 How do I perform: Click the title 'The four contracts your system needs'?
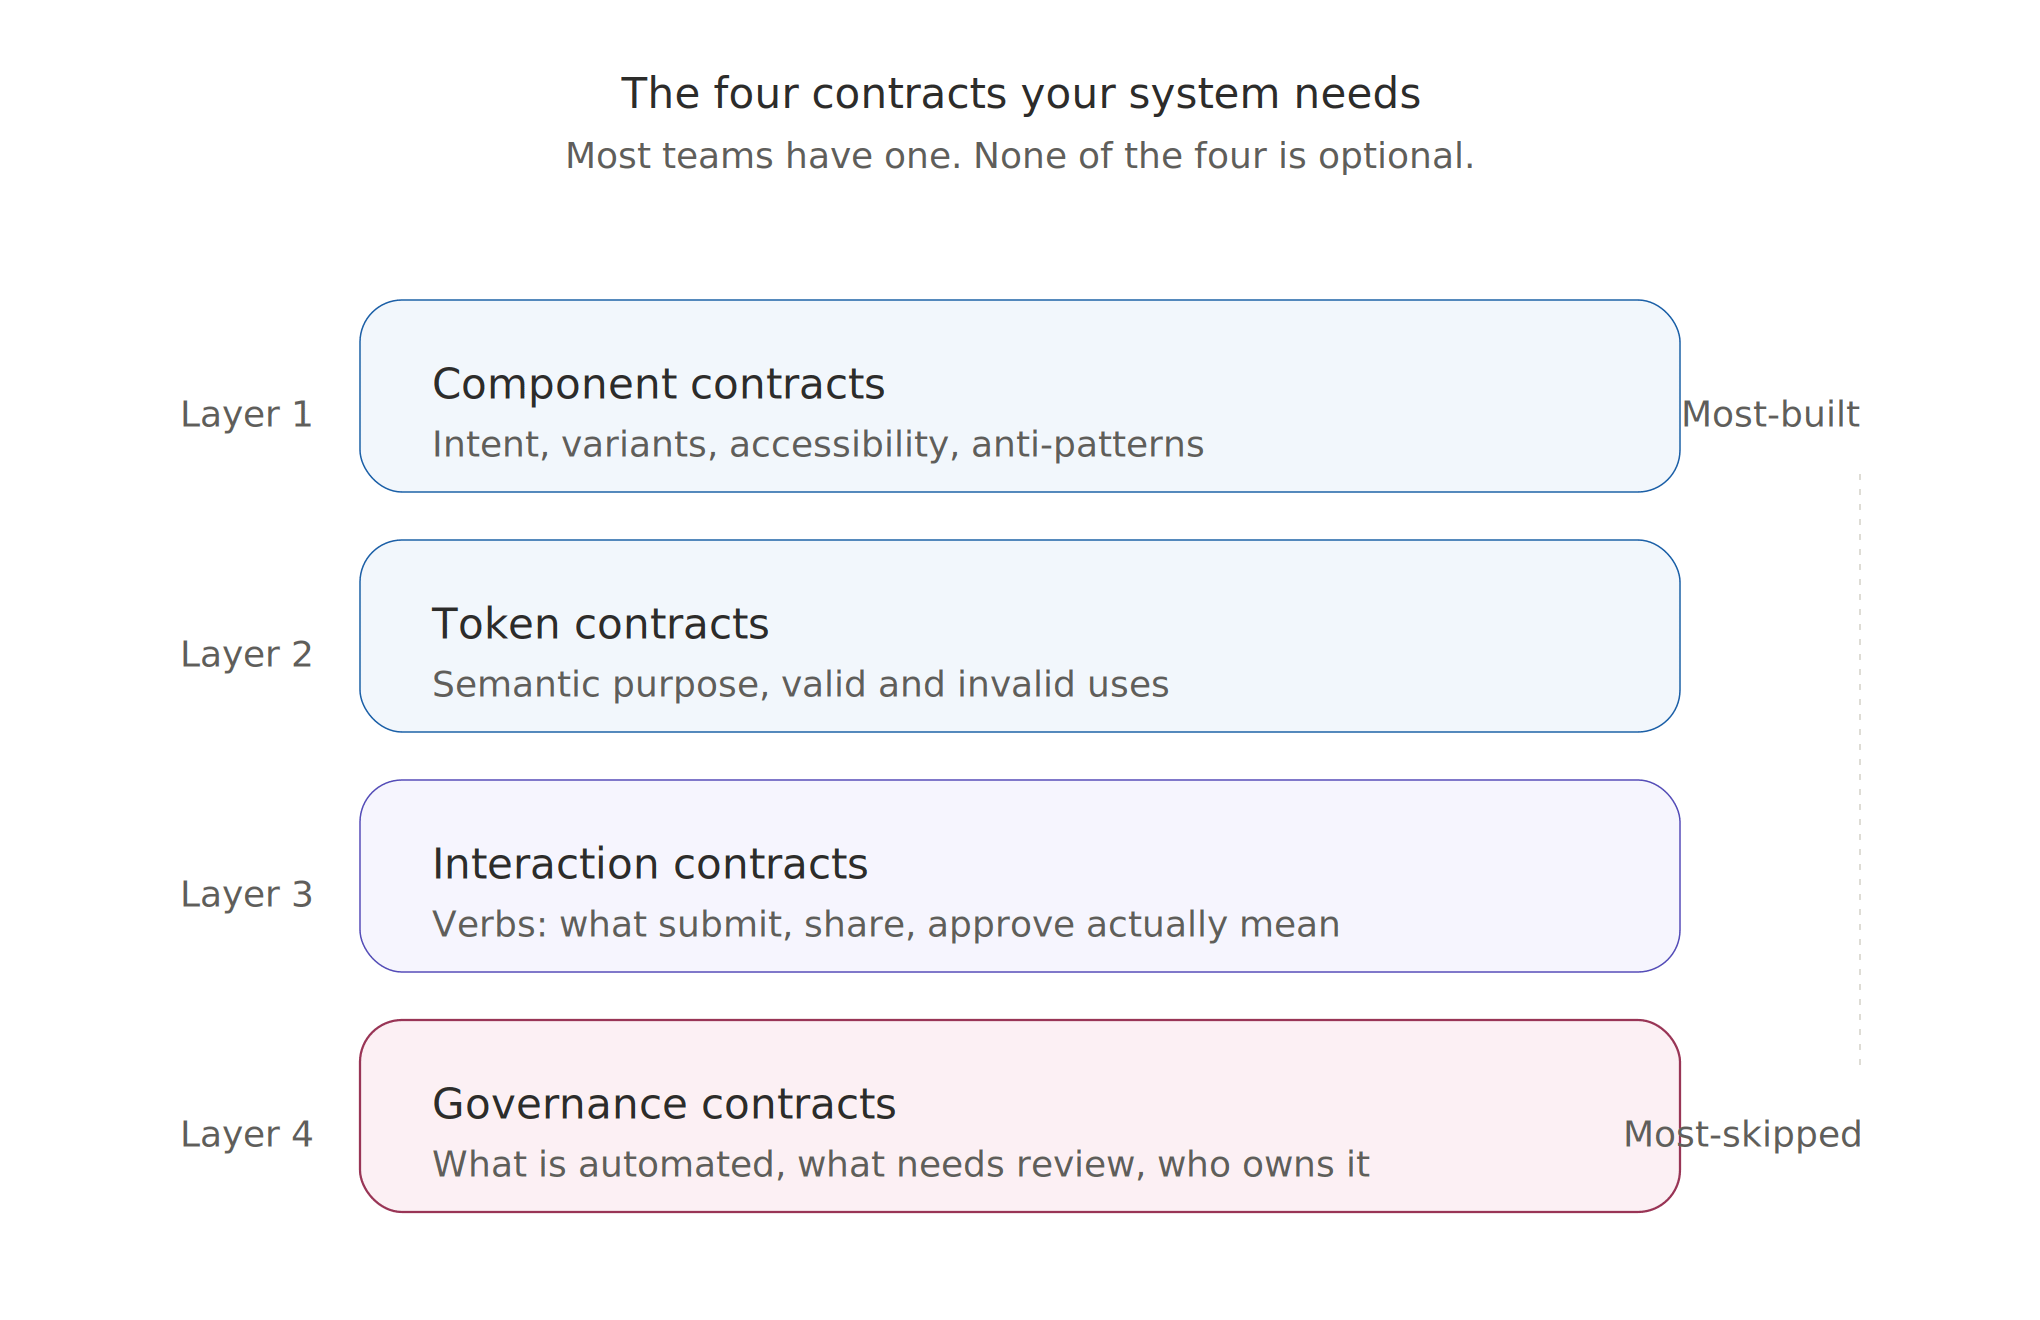pyautogui.click(x=1020, y=94)
